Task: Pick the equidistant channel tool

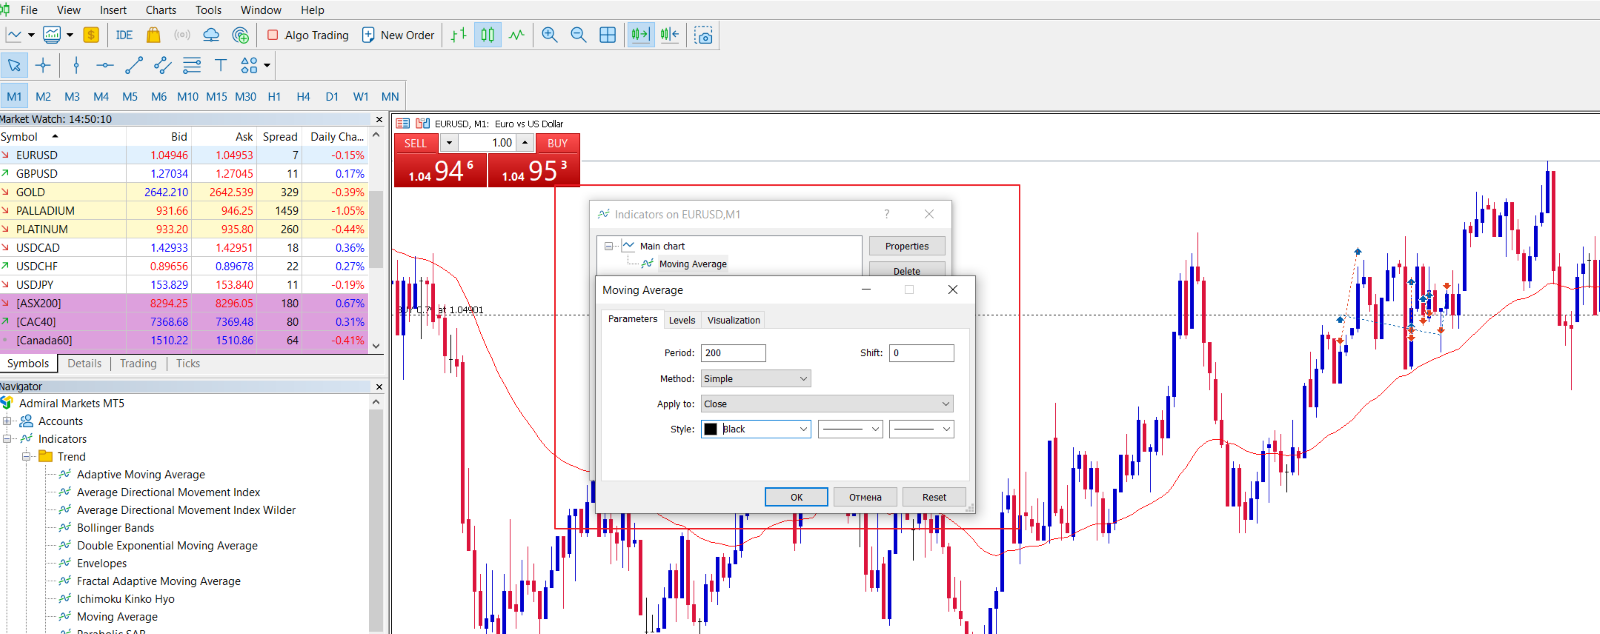Action: (x=163, y=65)
